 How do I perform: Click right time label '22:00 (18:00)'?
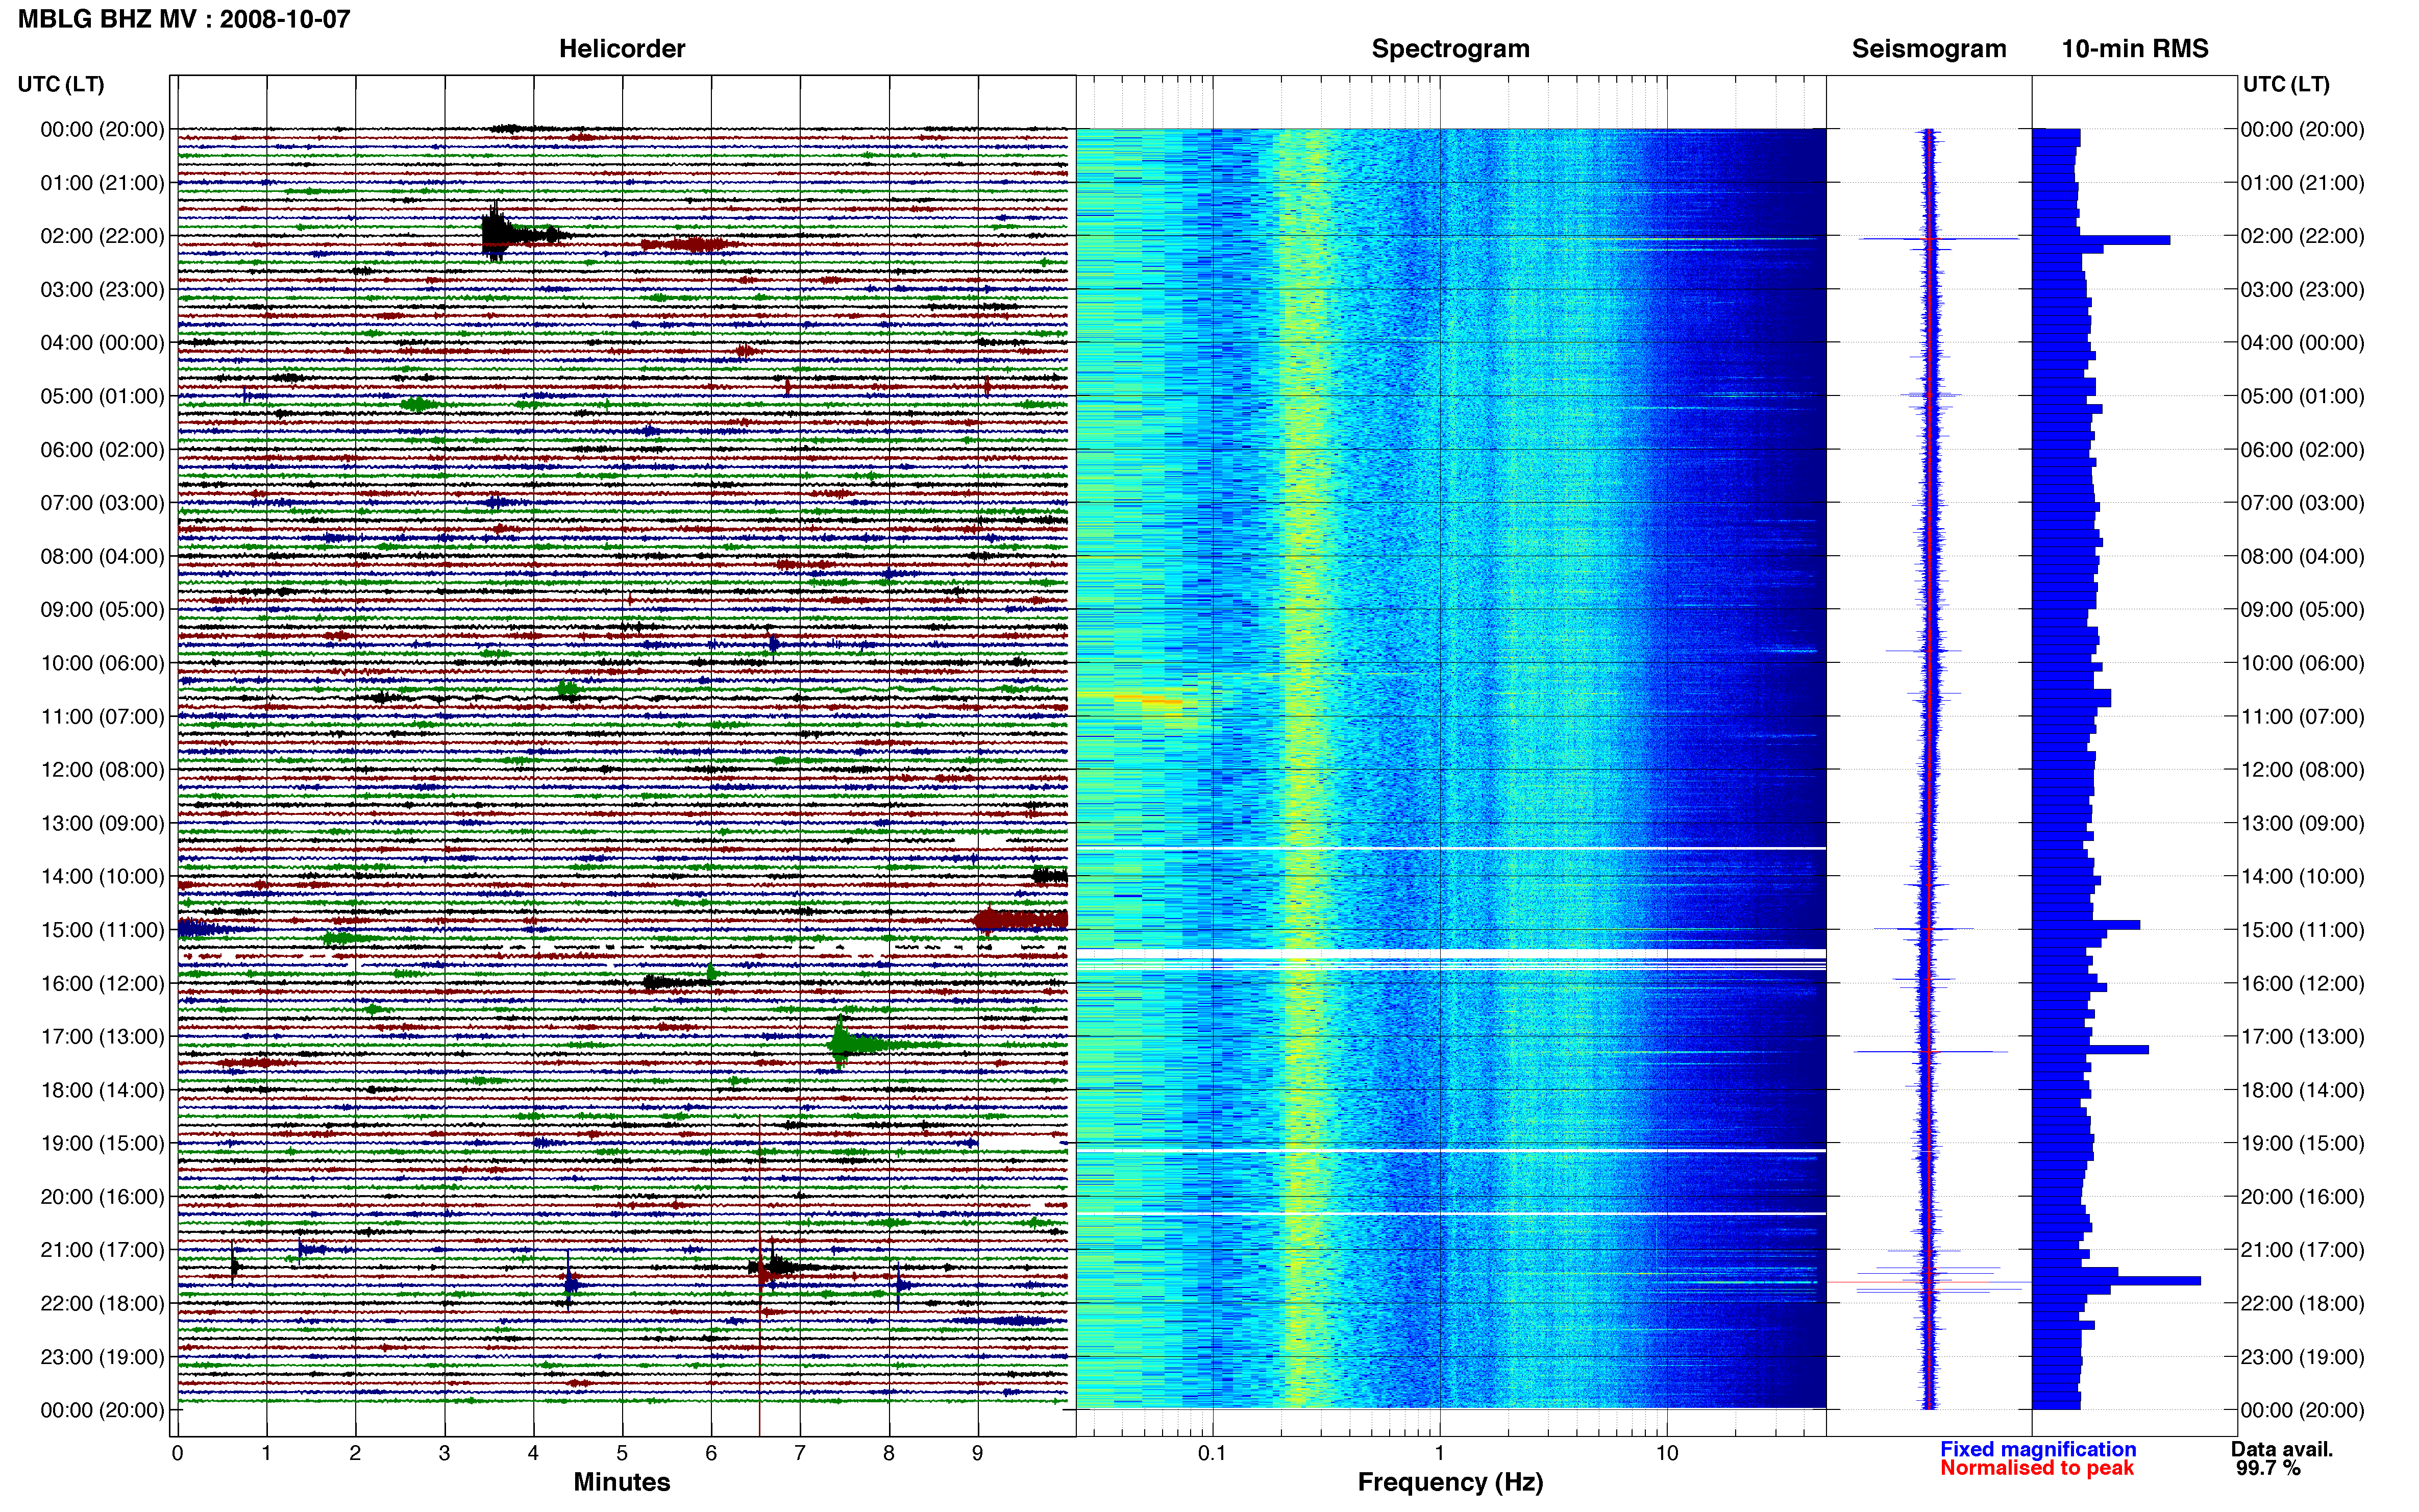(x=2302, y=1303)
